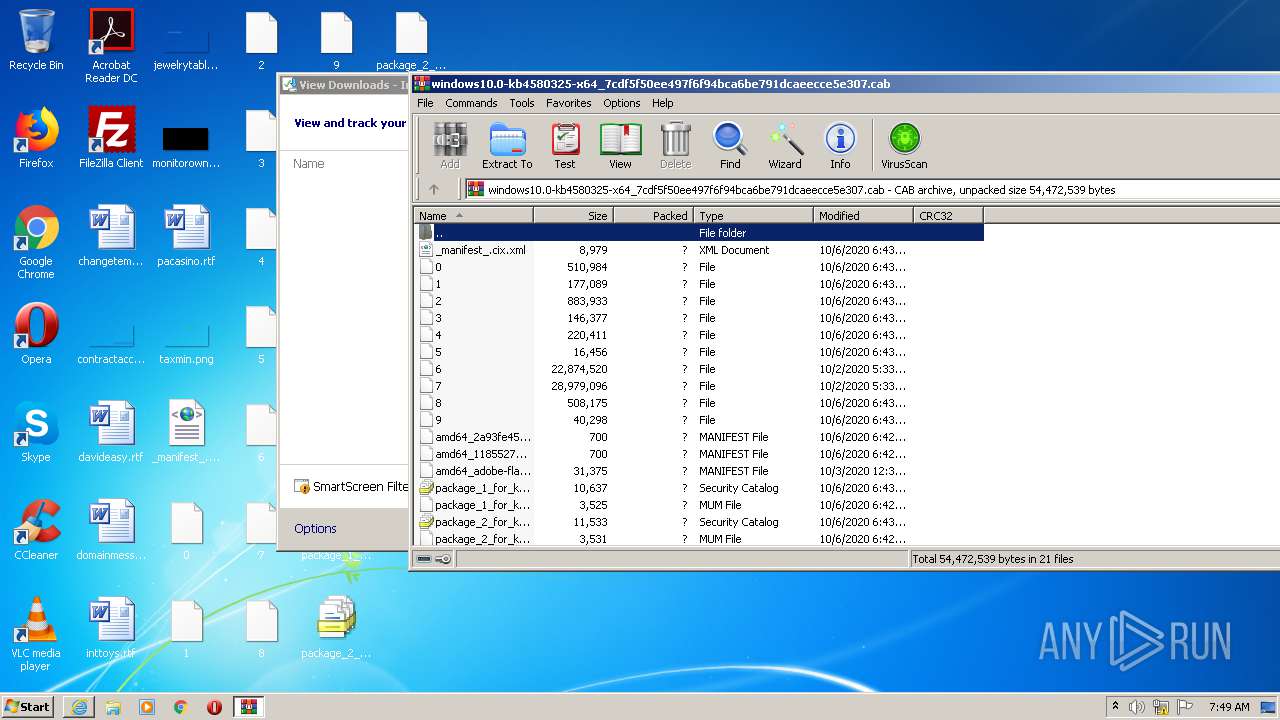The image size is (1280, 720).
Task: Select package_2_ catalog icon on desktop bottom
Action: [336, 628]
